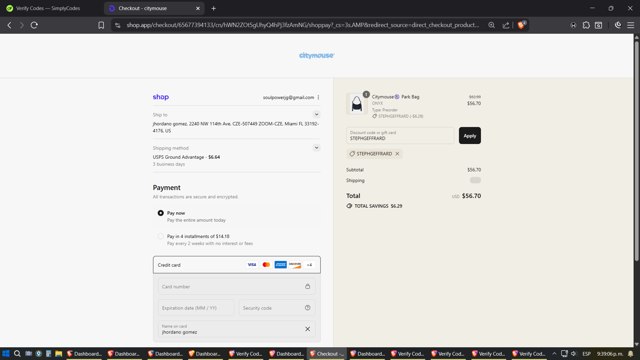Select the Pay now option

(160, 213)
